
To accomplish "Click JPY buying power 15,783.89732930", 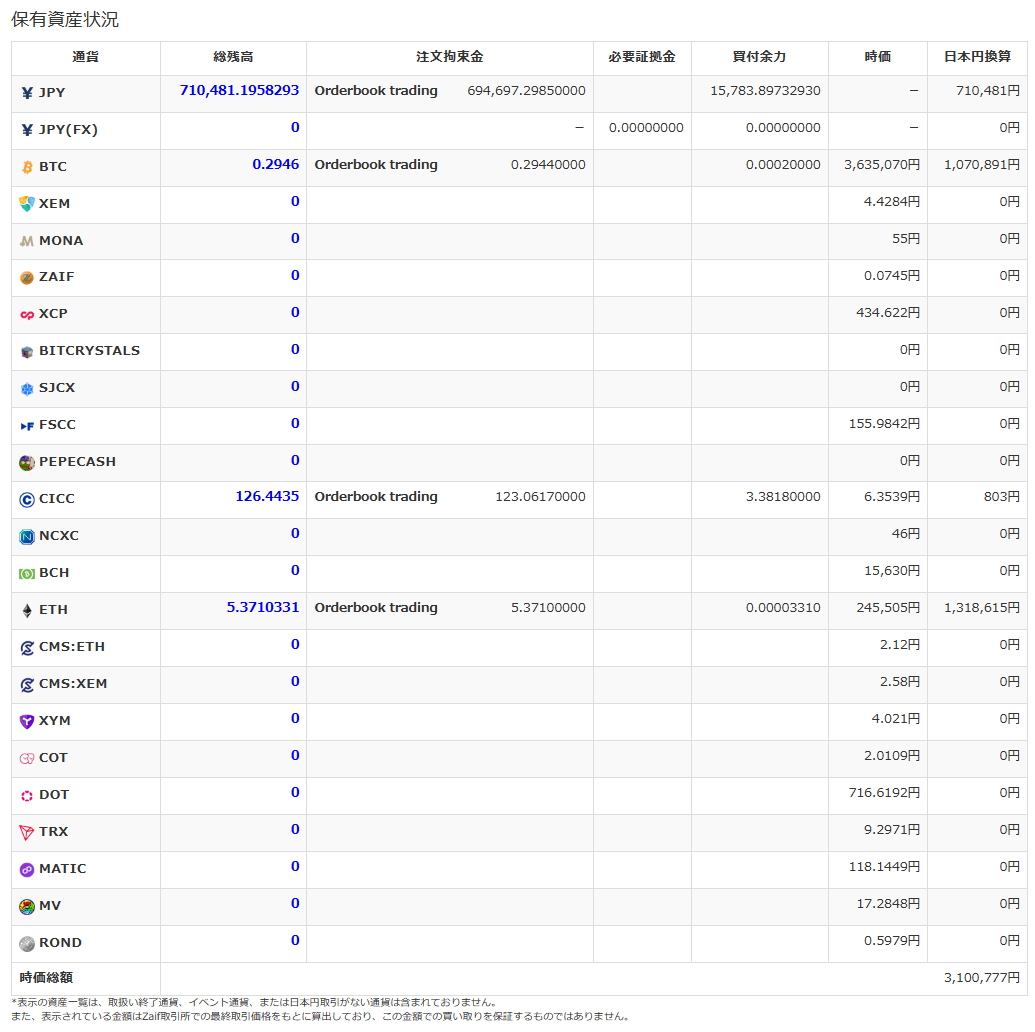I will pos(765,90).
